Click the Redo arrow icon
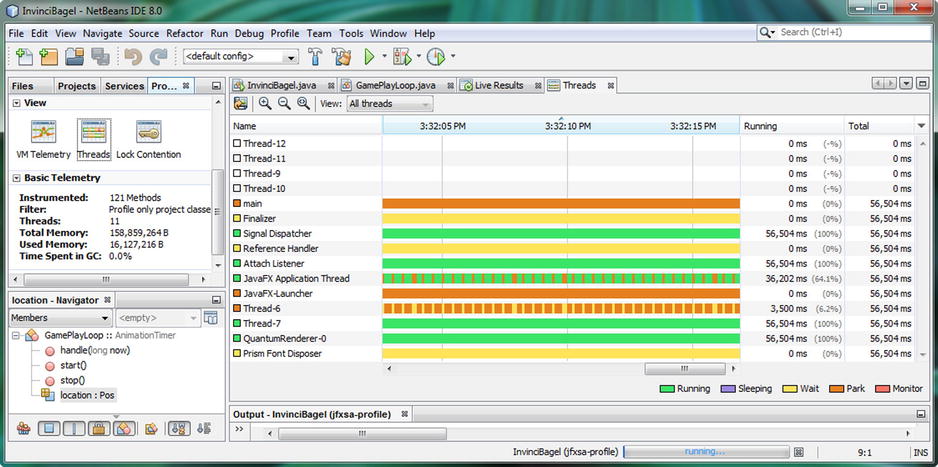 [x=158, y=57]
